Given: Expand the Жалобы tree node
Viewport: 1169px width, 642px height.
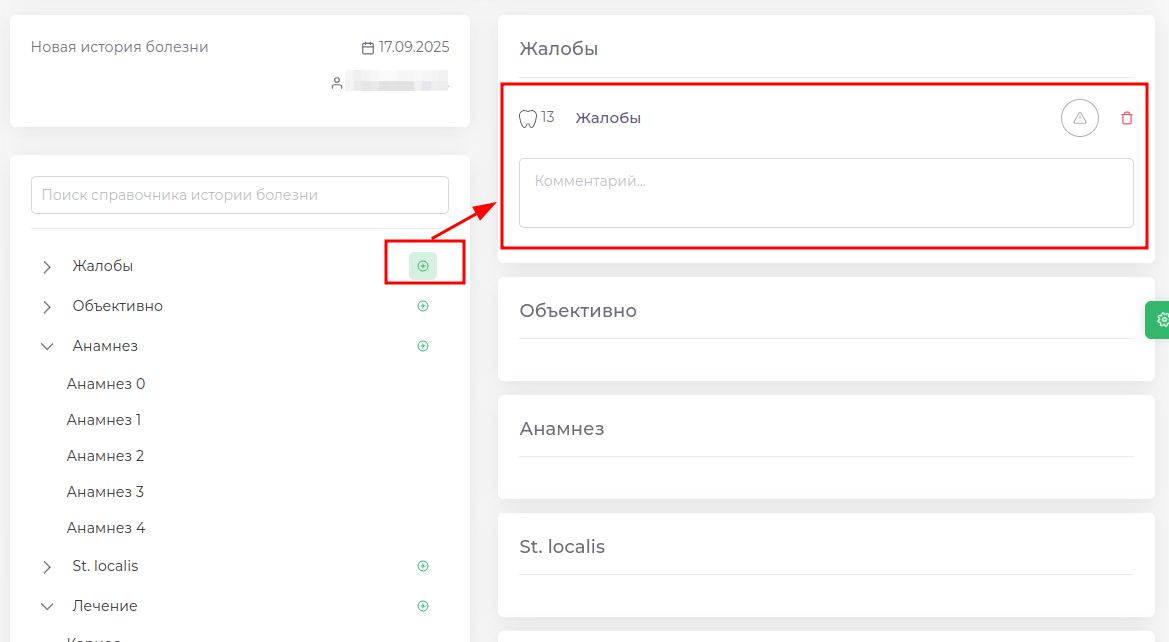Looking at the screenshot, I should tap(47, 267).
